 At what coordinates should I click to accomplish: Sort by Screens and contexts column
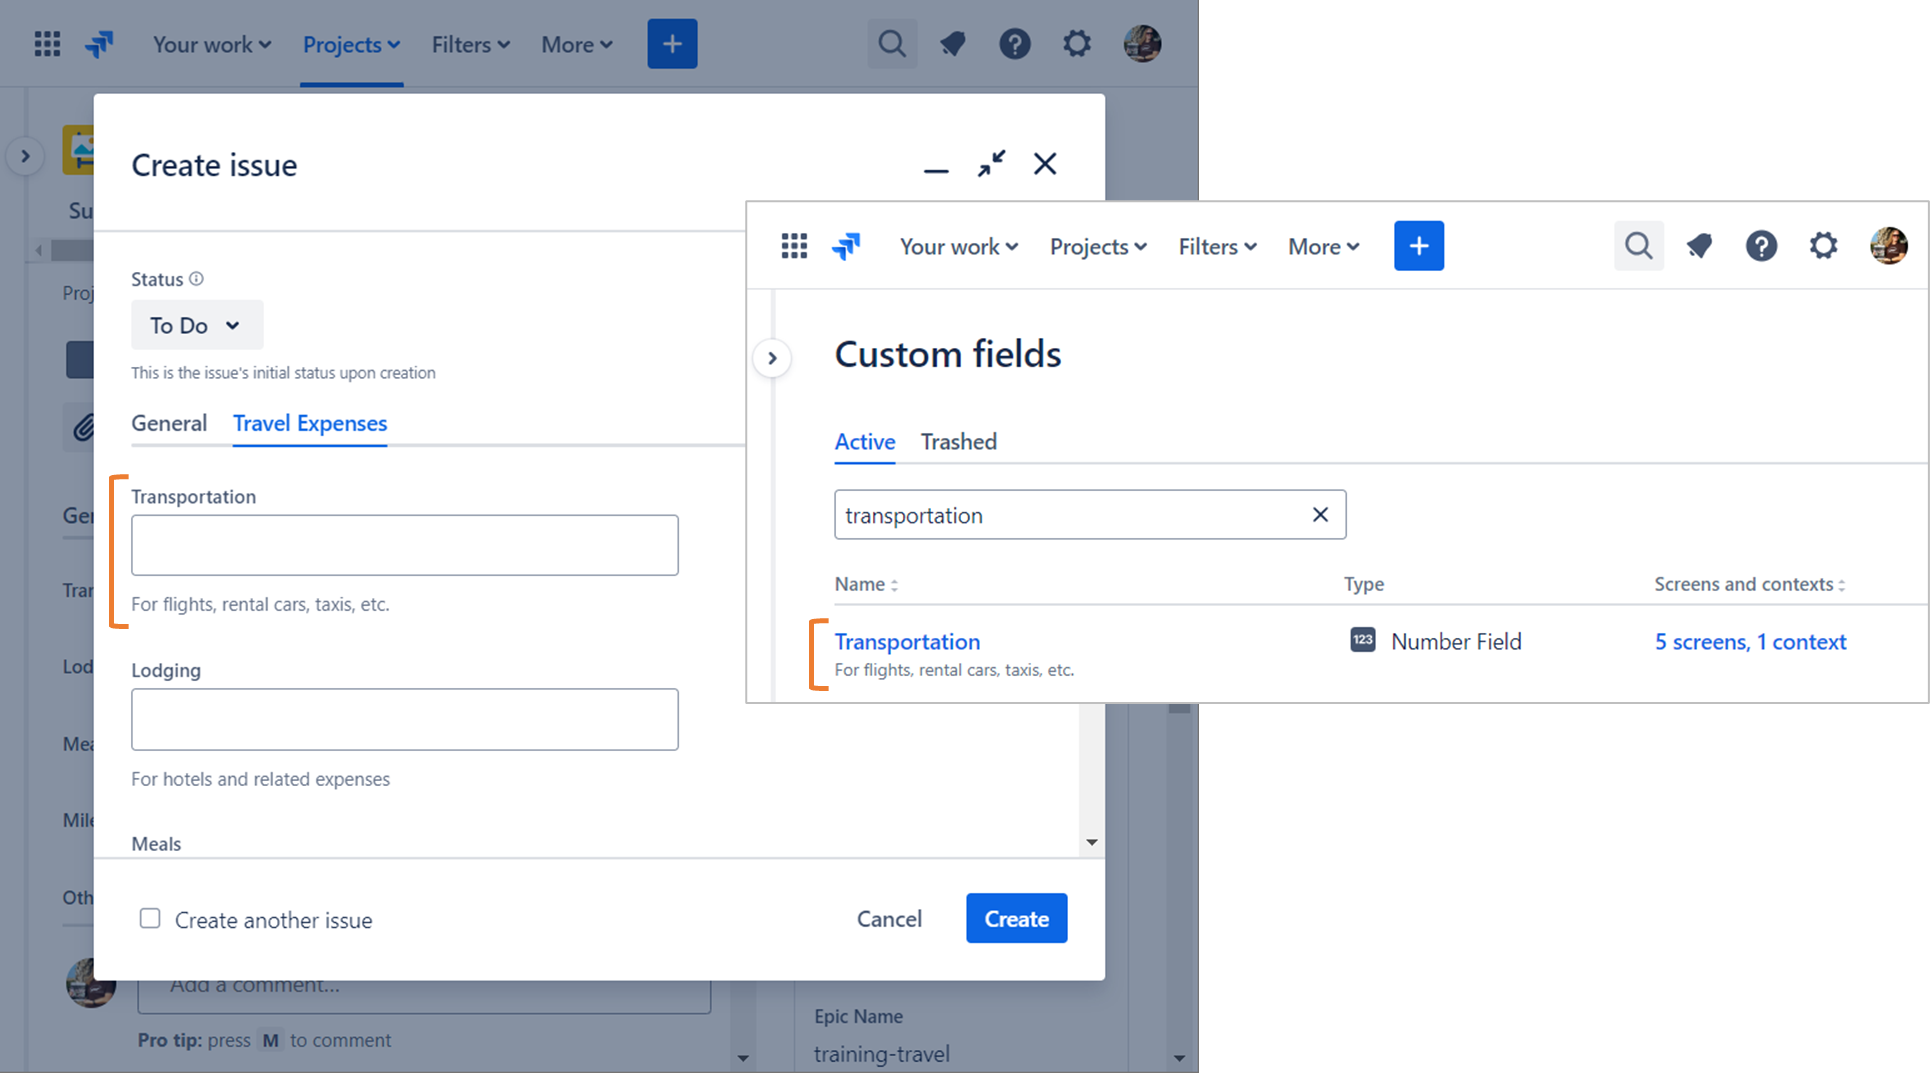click(x=1749, y=584)
